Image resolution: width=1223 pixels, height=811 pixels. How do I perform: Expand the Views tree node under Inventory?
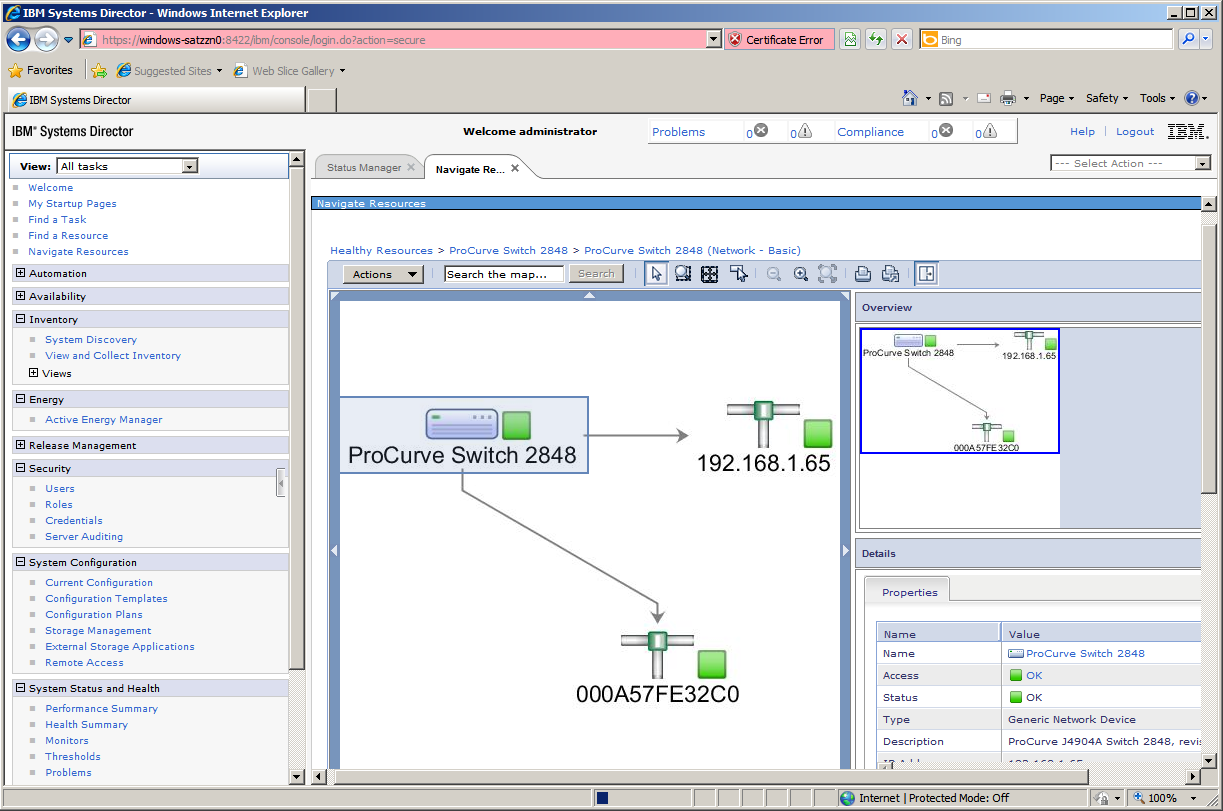coord(34,373)
